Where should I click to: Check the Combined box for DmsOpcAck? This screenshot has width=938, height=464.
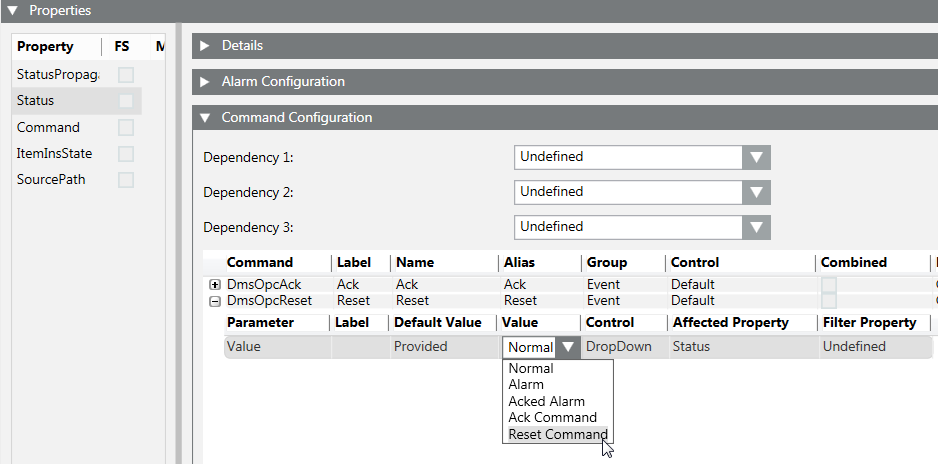point(829,285)
